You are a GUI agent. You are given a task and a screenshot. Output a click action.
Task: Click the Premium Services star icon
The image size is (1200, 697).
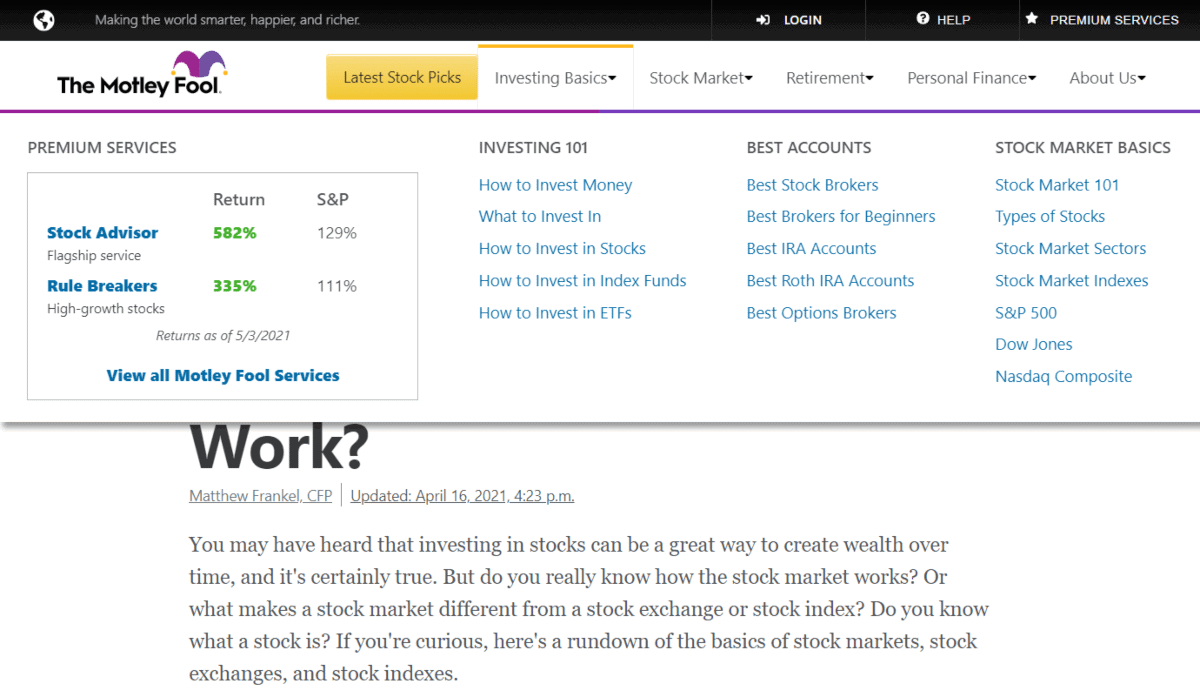tap(1031, 19)
